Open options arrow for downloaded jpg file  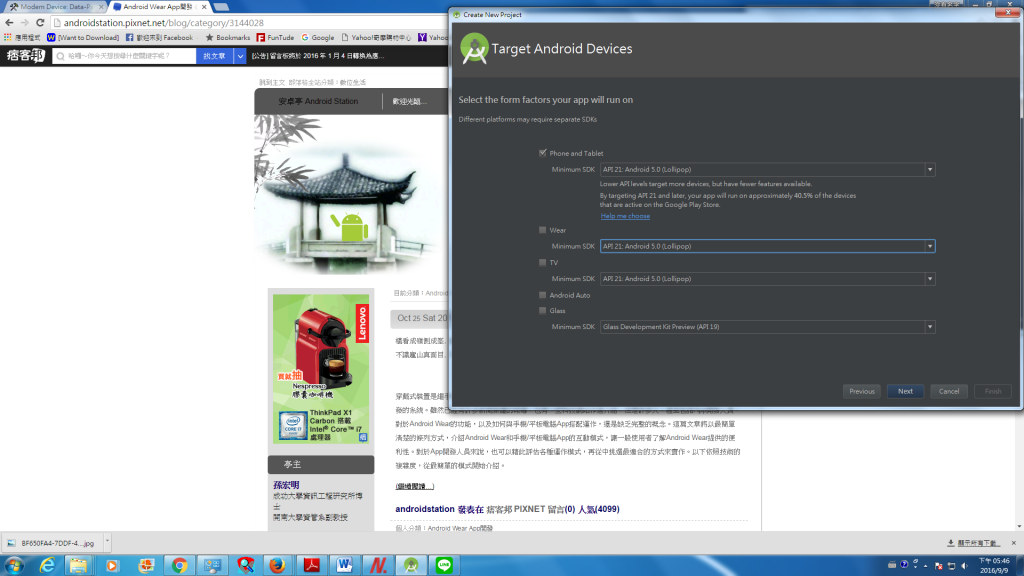(107, 542)
